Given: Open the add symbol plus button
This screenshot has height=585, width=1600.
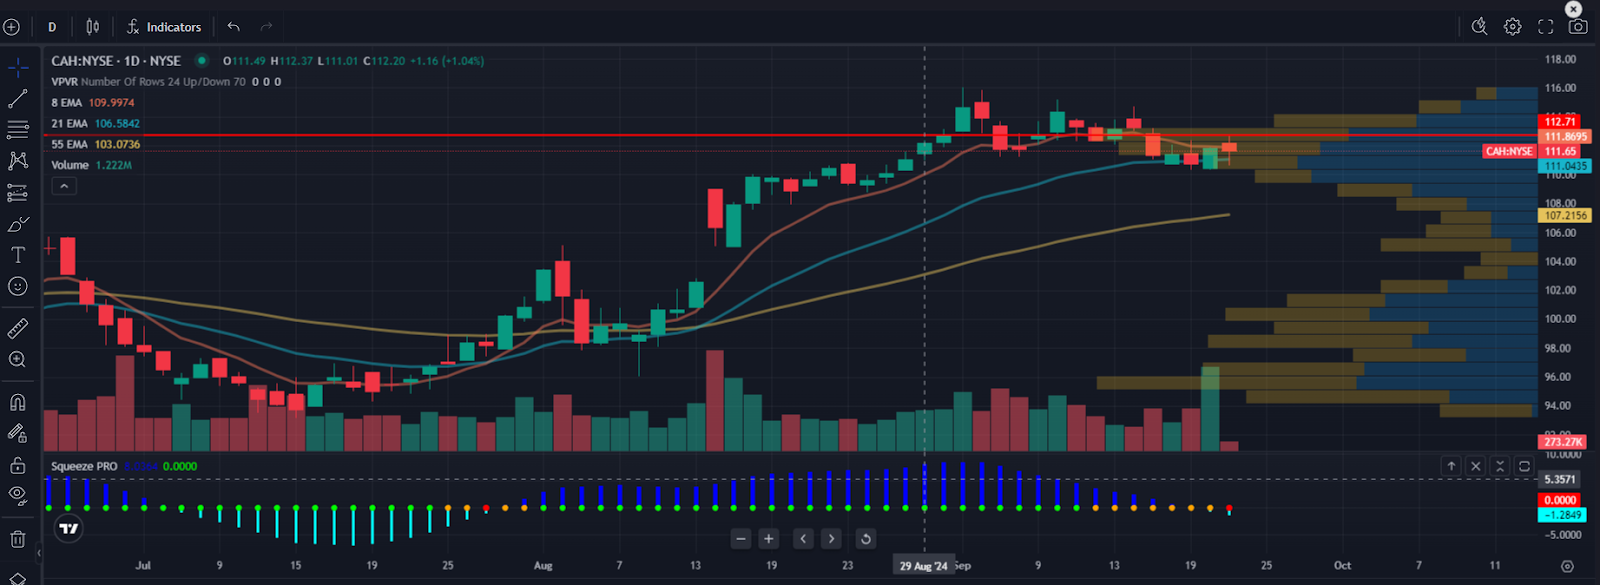Looking at the screenshot, I should click(x=12, y=27).
